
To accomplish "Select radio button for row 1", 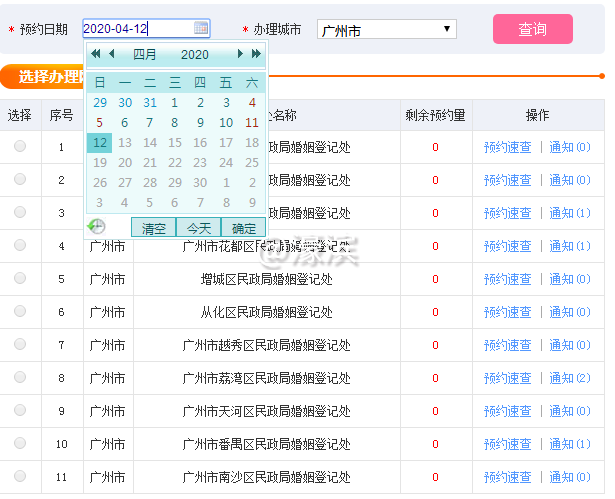I will click(x=20, y=147).
